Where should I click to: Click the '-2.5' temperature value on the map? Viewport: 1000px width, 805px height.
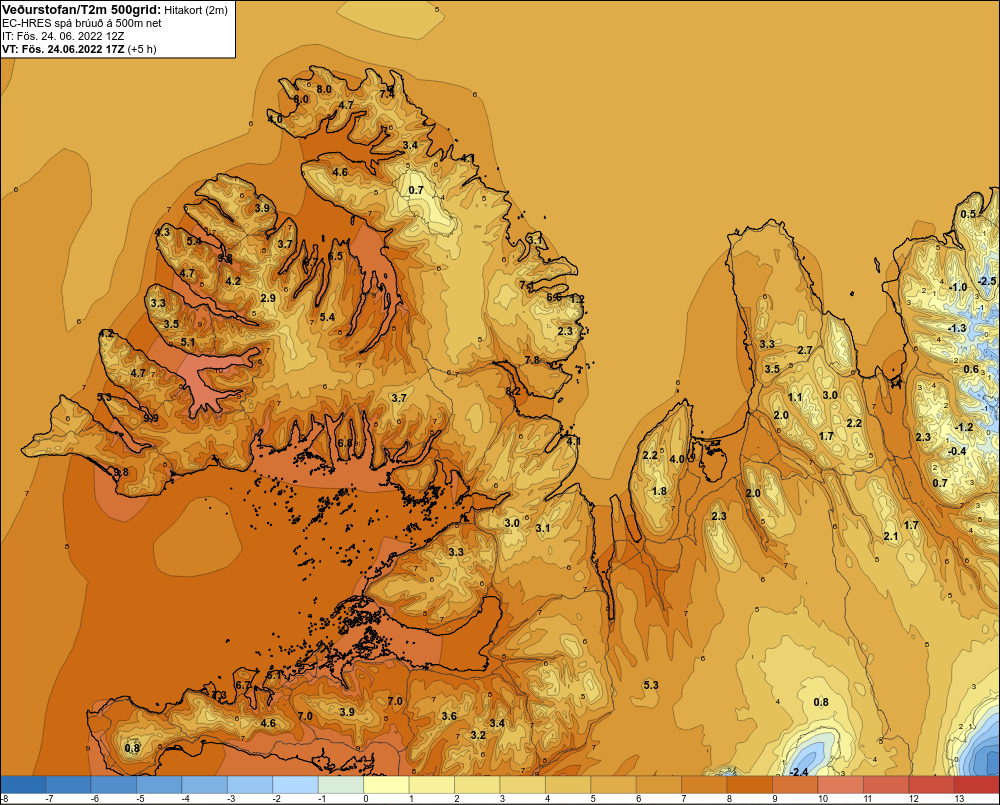click(x=986, y=281)
